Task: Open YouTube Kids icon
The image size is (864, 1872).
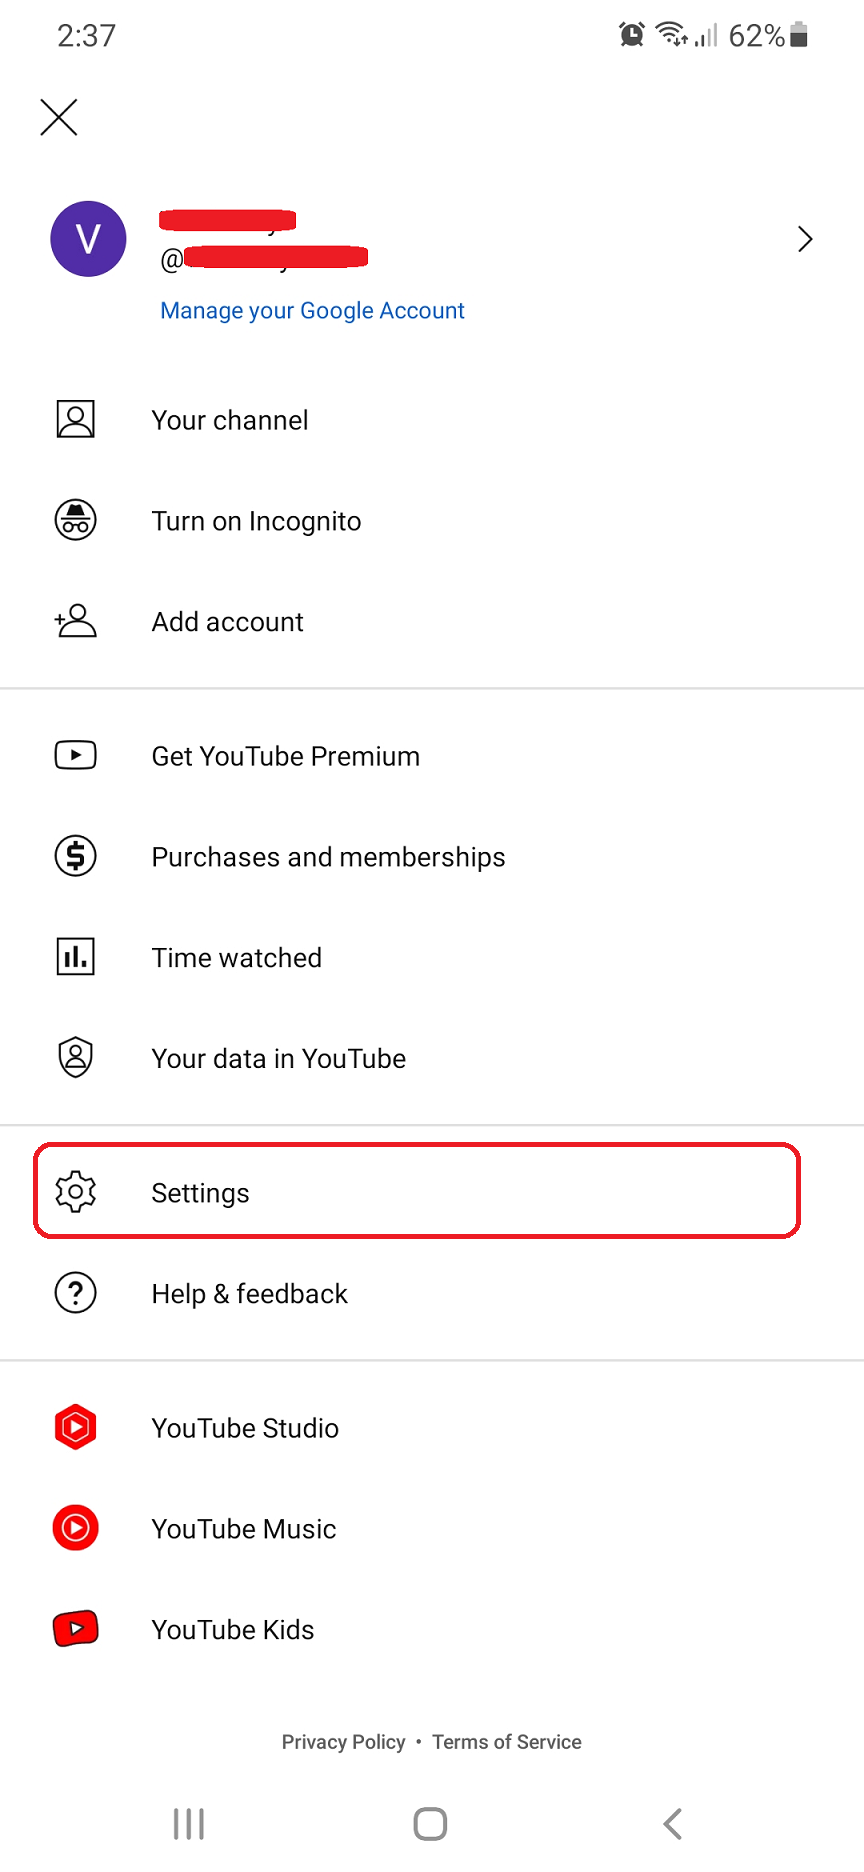Action: point(75,1628)
